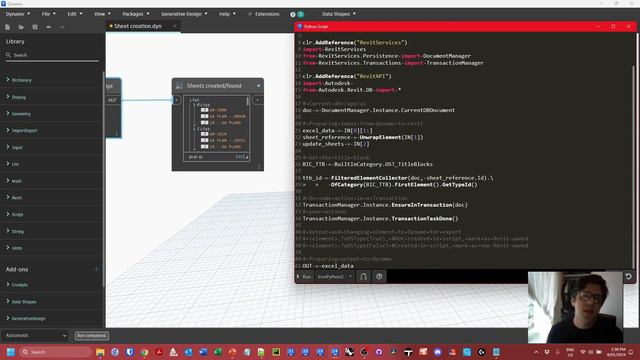Click the OUT port of Python node

tap(112, 100)
